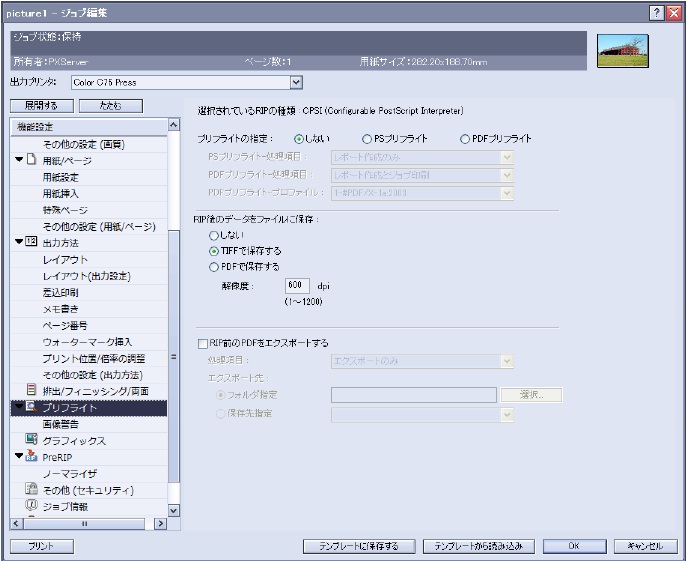Collapse the PreRIP tree section
687x561 pixels.
[x=18, y=457]
